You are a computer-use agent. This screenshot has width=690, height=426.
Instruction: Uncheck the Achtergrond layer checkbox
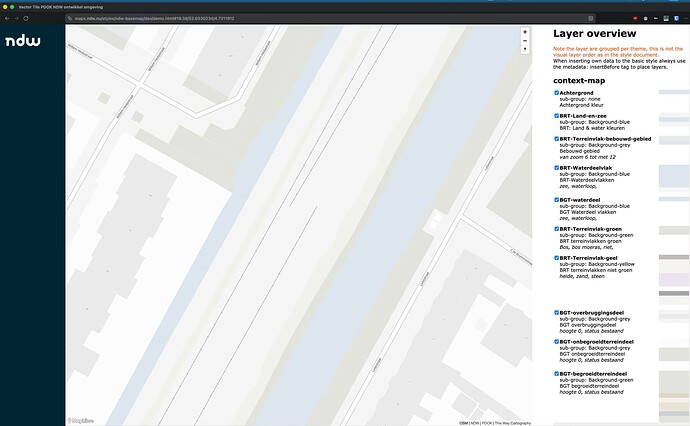tap(556, 93)
